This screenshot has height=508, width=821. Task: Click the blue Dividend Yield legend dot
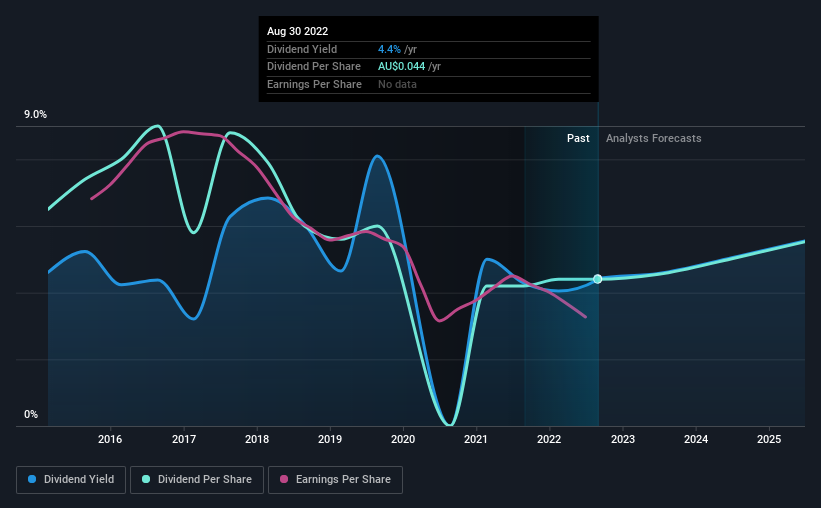point(32,479)
